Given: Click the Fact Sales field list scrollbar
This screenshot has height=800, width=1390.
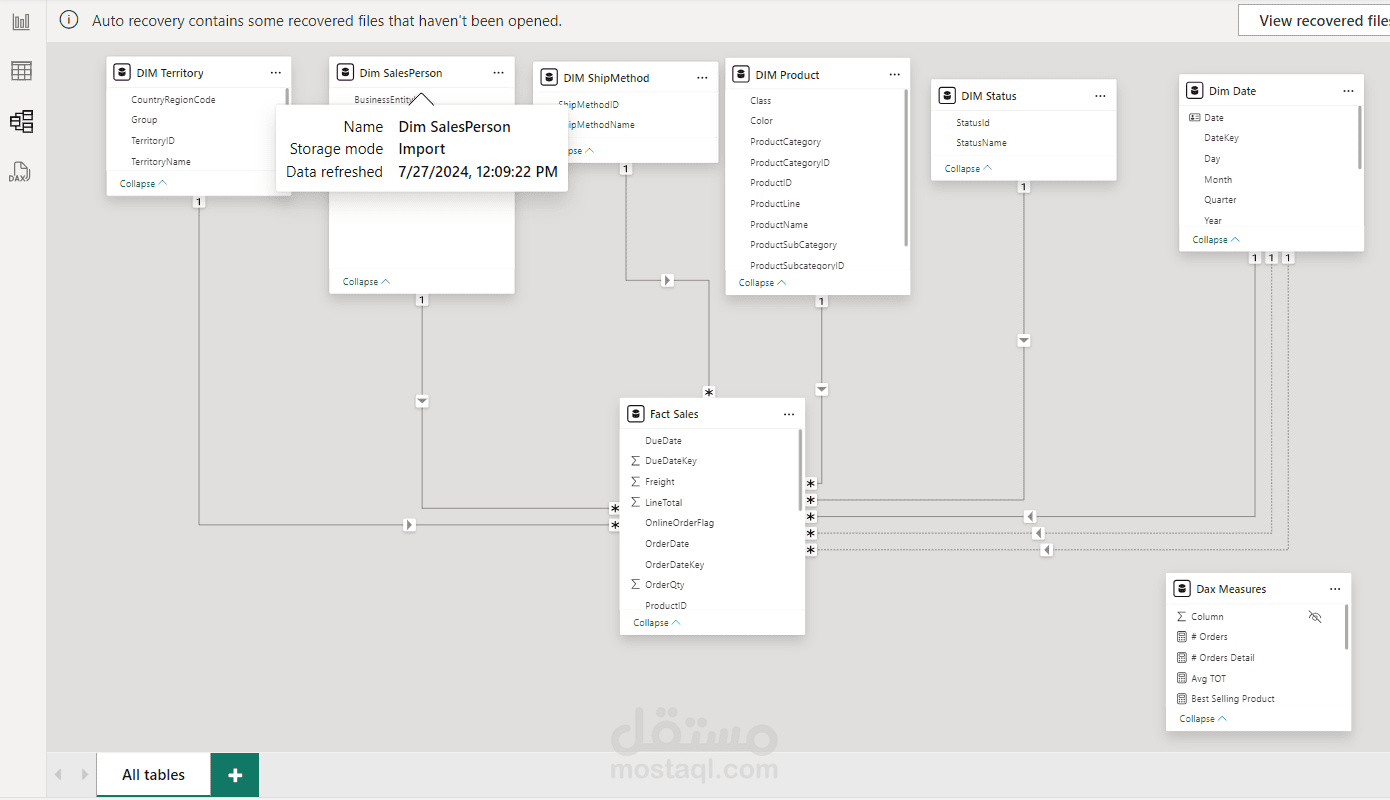Looking at the screenshot, I should point(800,470).
